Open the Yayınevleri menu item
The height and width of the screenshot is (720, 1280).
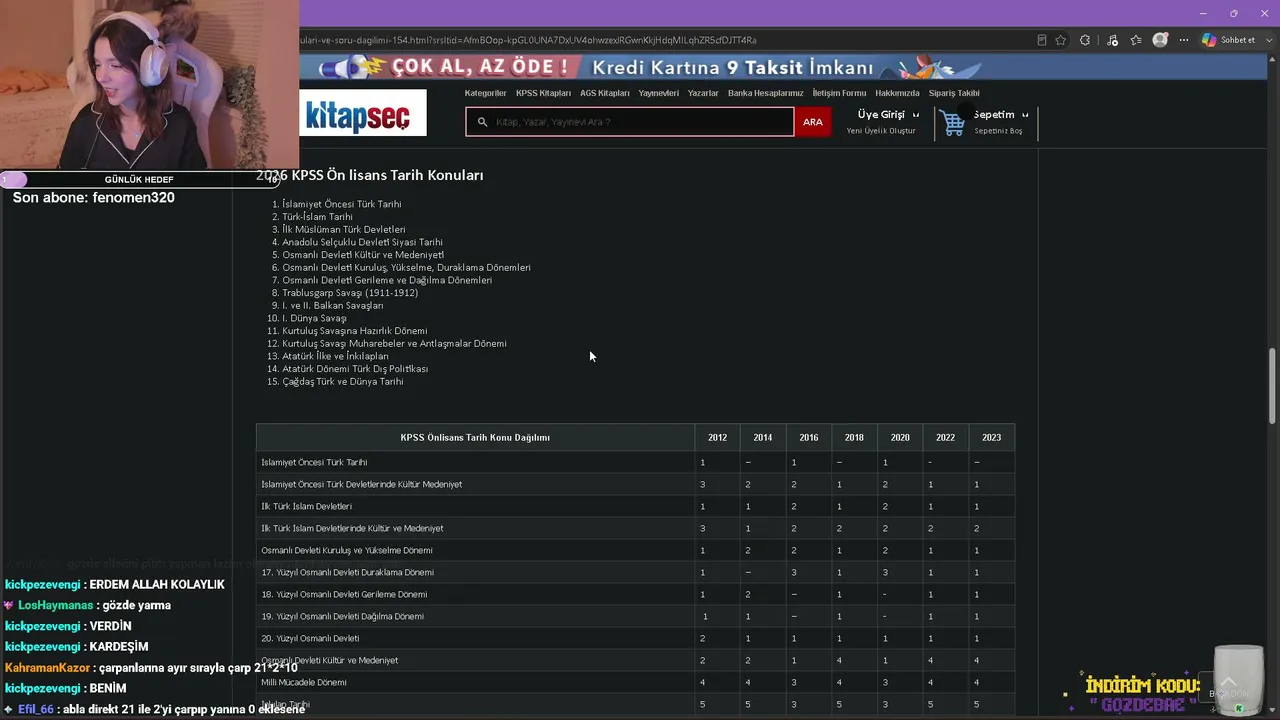click(x=659, y=93)
